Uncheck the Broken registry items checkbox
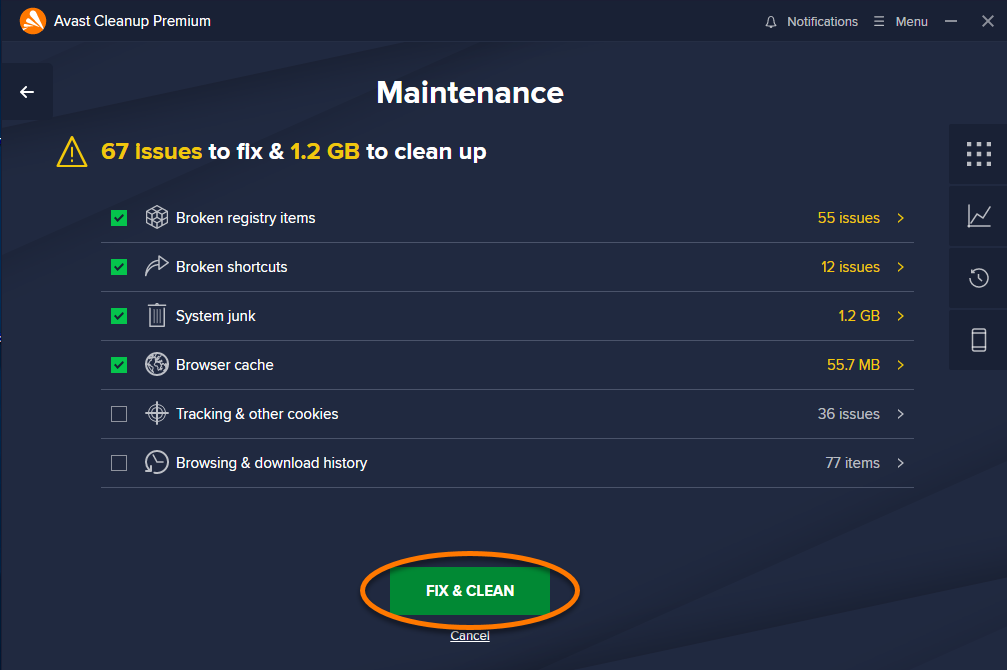The height and width of the screenshot is (670, 1007). (x=119, y=218)
